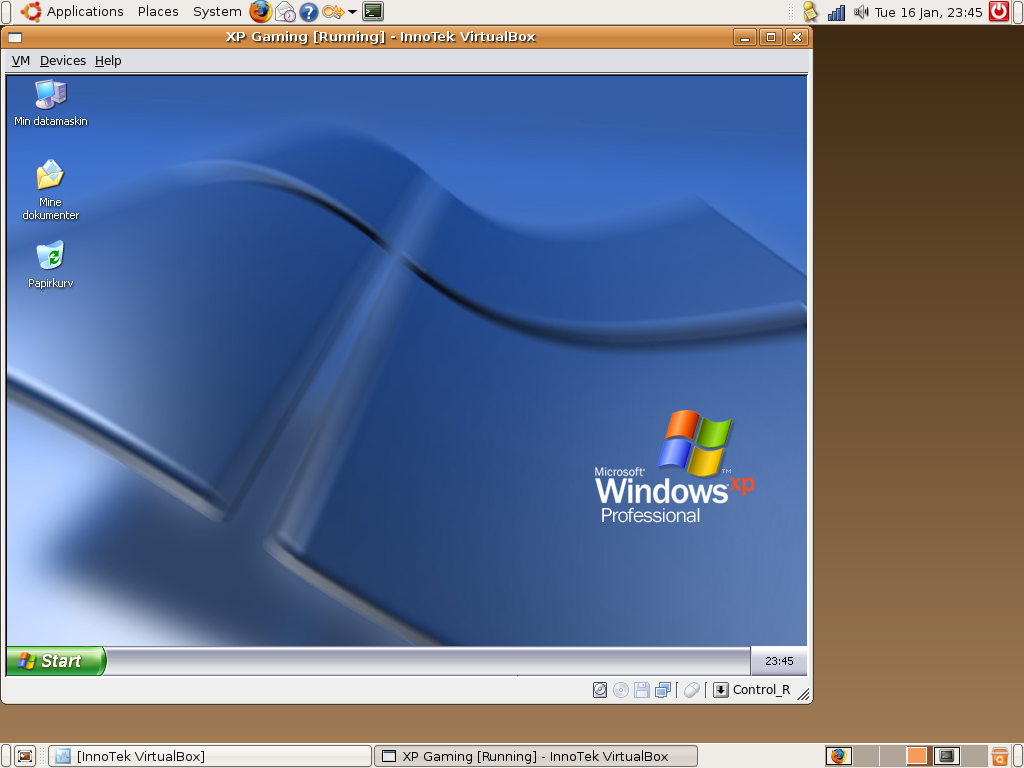Switch to second empty workspace
1024x768 pixels.
tap(865, 756)
